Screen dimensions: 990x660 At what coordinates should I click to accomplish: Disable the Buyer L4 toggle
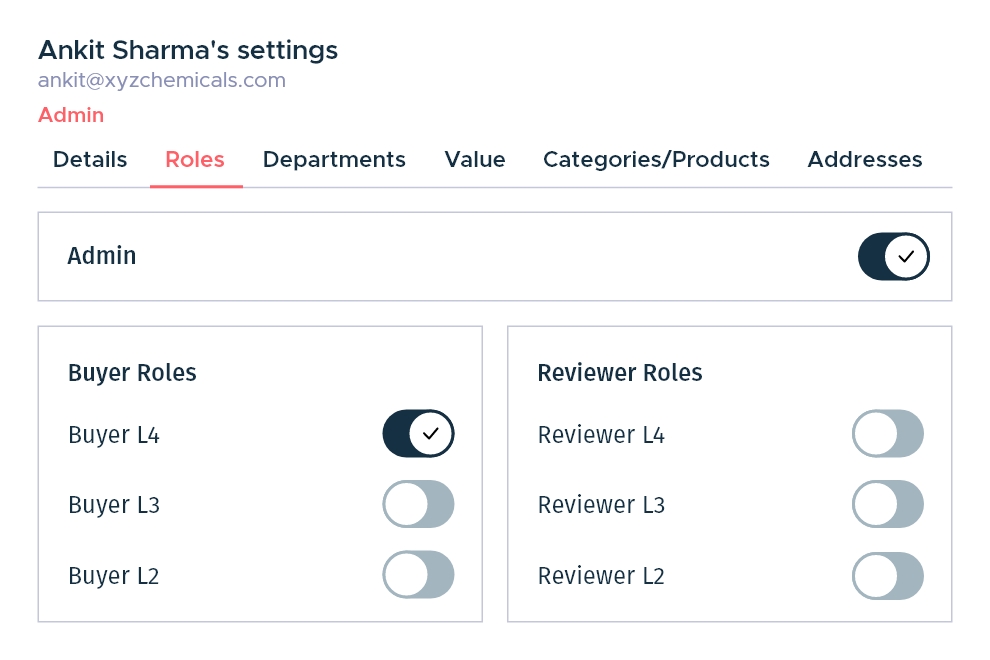418,433
